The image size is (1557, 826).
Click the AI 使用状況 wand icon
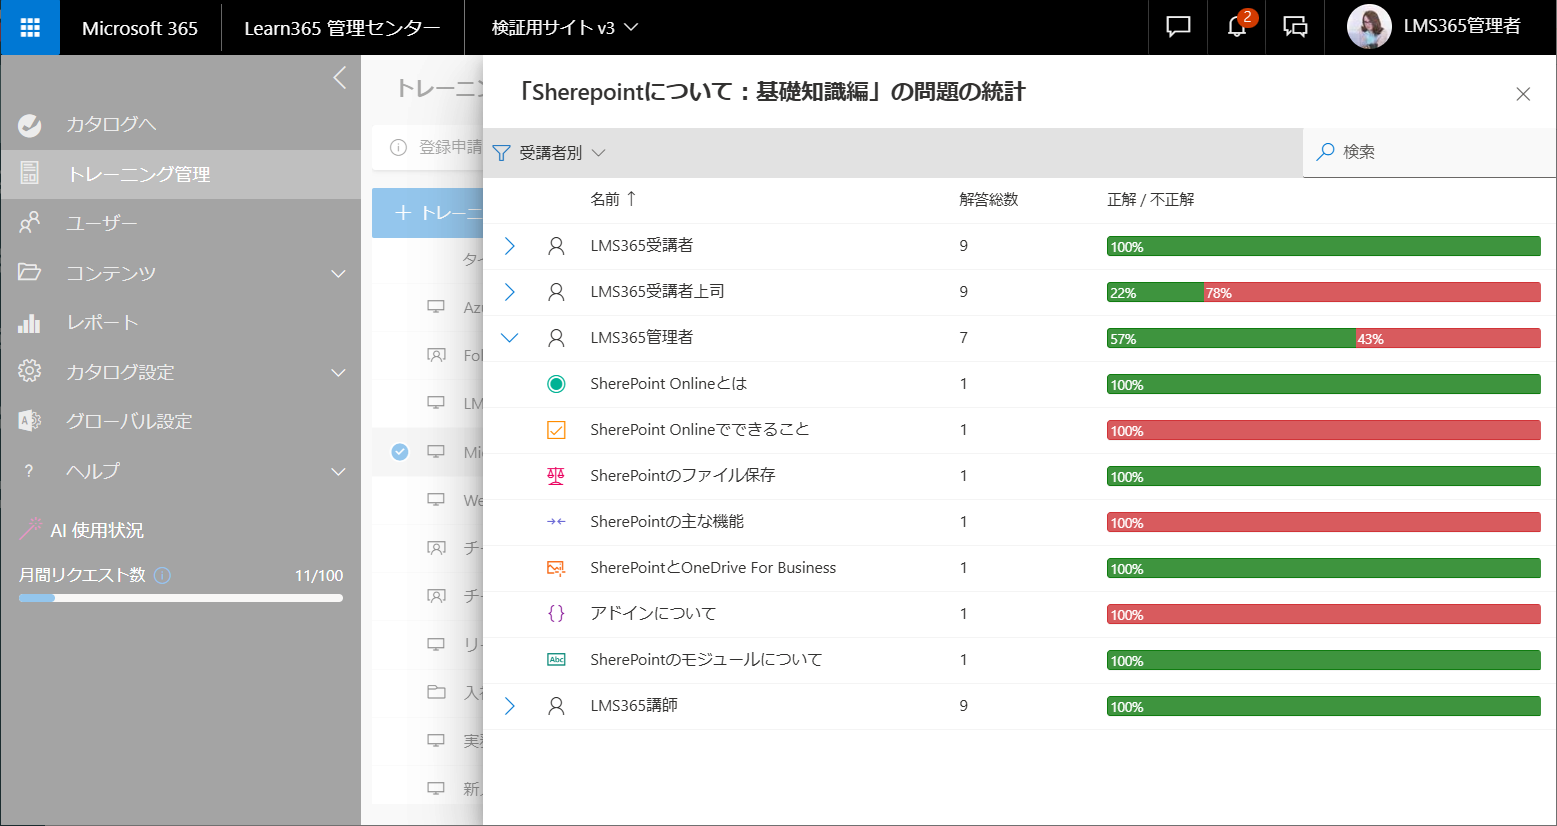[30, 529]
